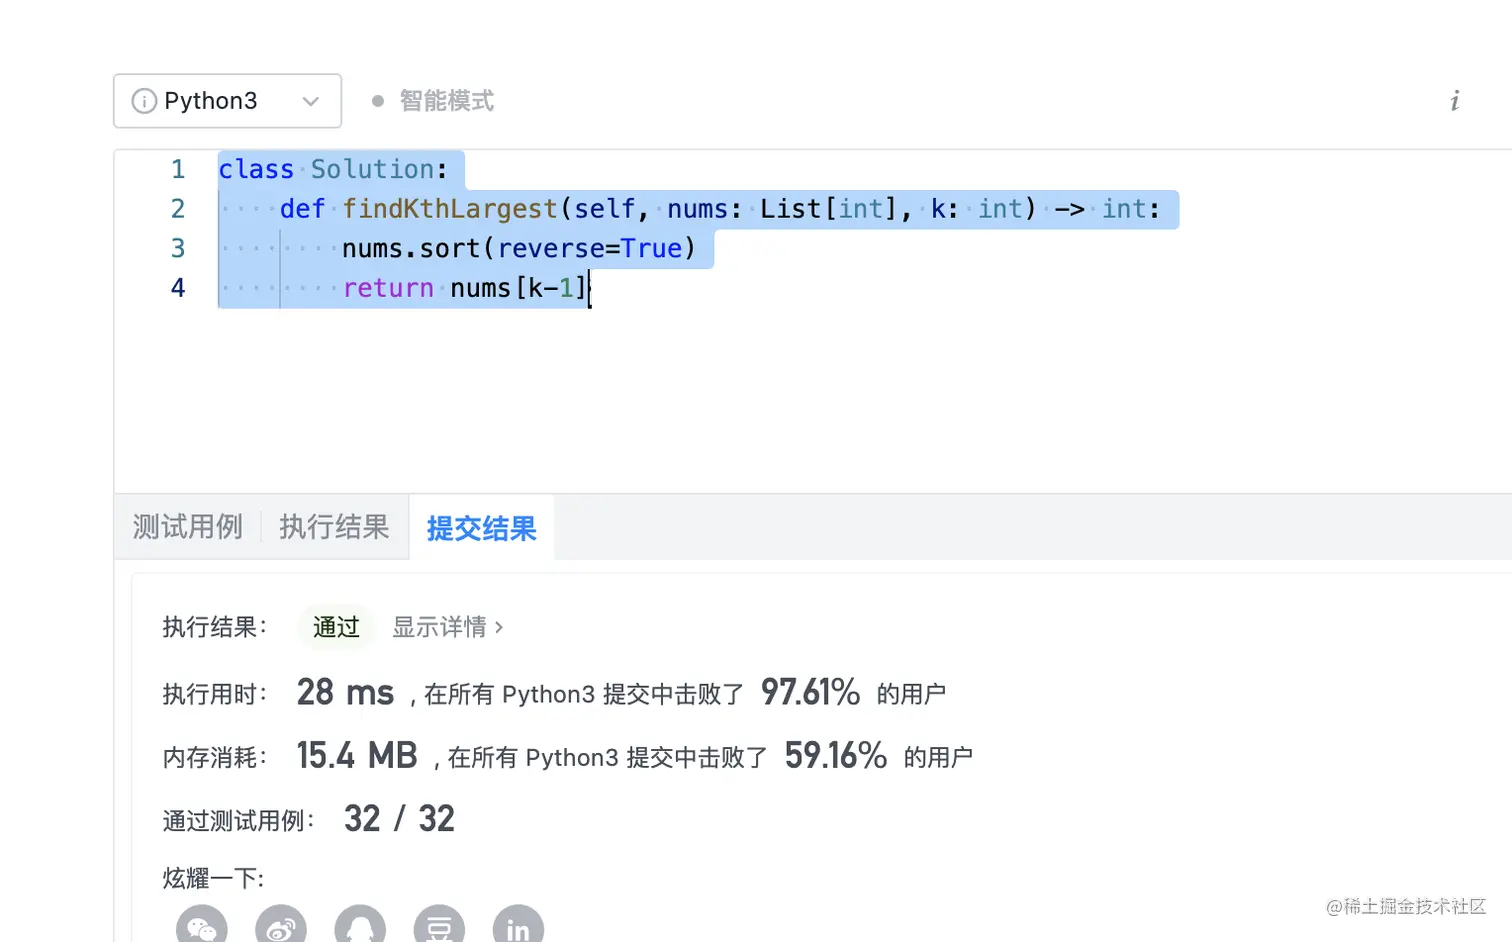Click line number 3 in gutter
This screenshot has width=1512, height=942.
point(178,248)
